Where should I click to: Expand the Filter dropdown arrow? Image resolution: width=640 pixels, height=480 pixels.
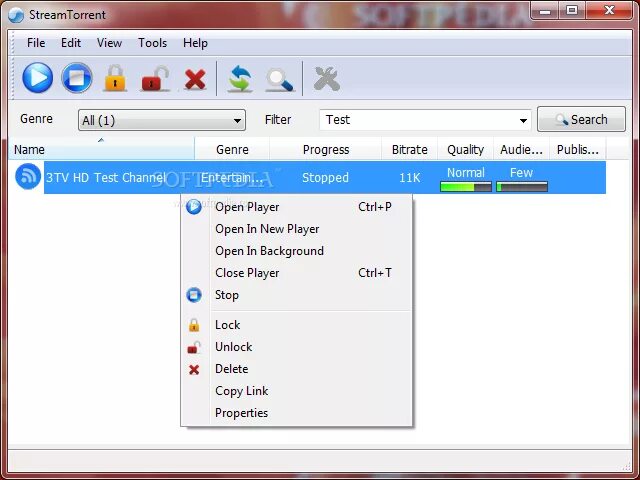523,120
